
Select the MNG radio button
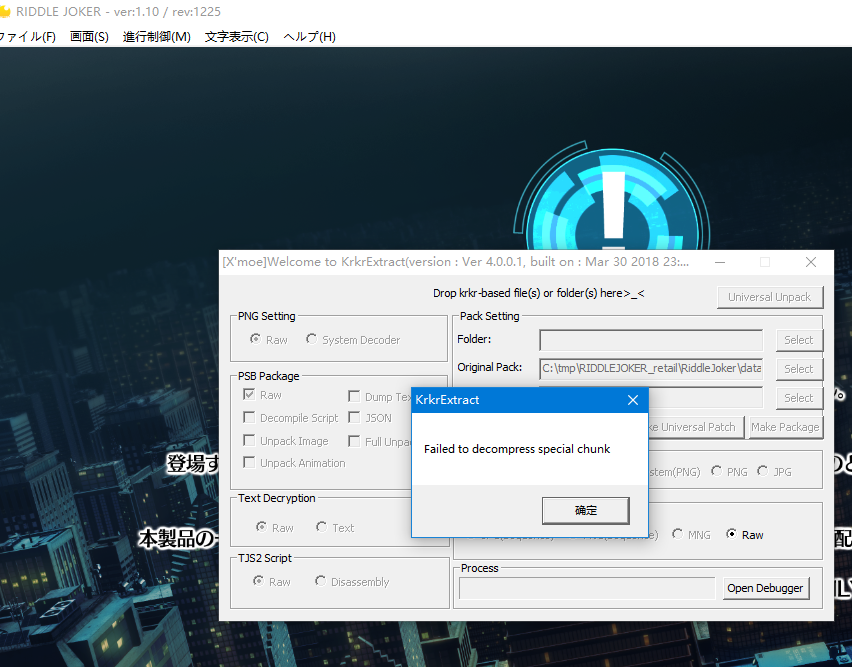677,534
